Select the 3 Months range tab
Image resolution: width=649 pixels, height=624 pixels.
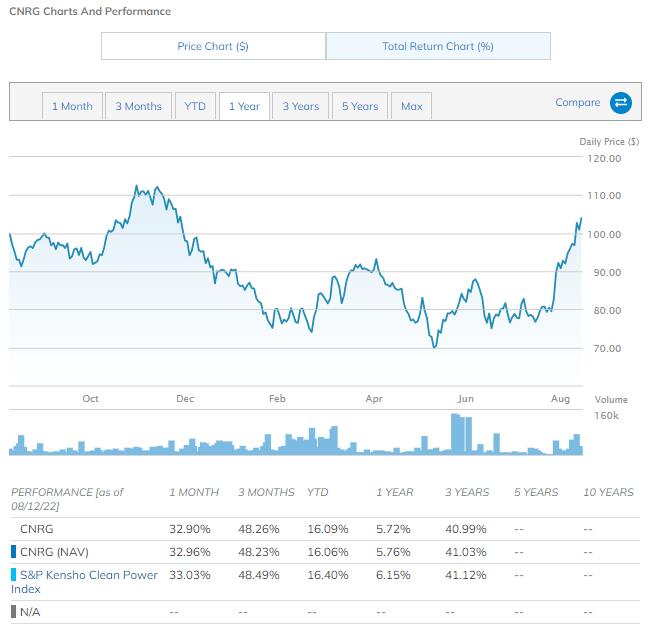pyautogui.click(x=138, y=106)
